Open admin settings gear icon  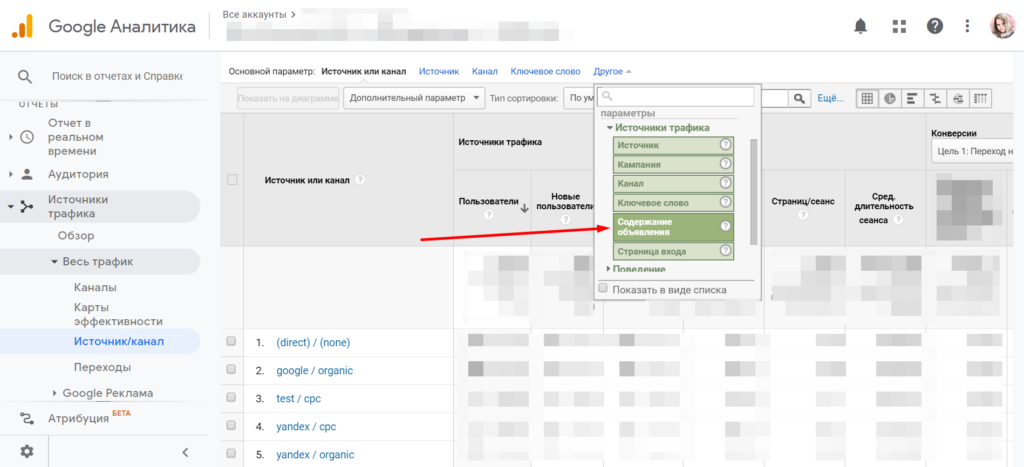coord(27,451)
